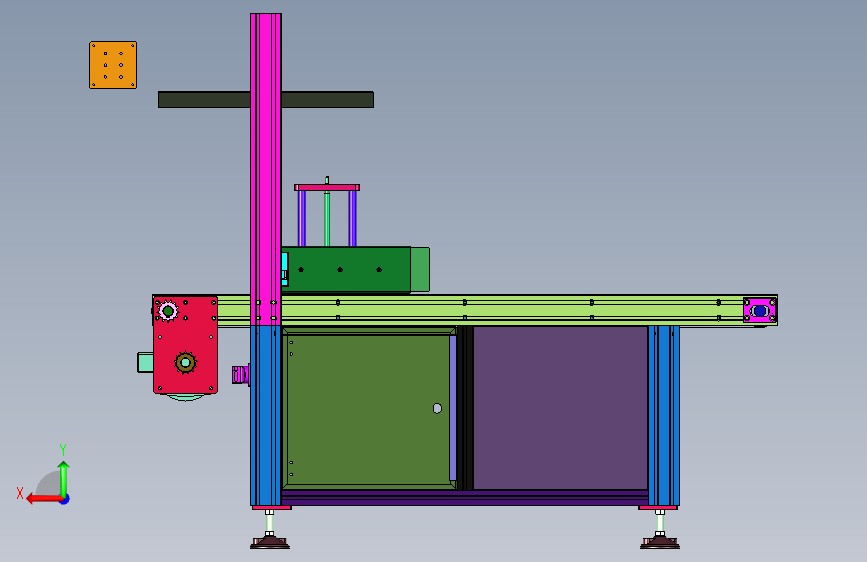The height and width of the screenshot is (562, 867).
Task: Pick the tall magenta vertical column
Action: (x=266, y=169)
